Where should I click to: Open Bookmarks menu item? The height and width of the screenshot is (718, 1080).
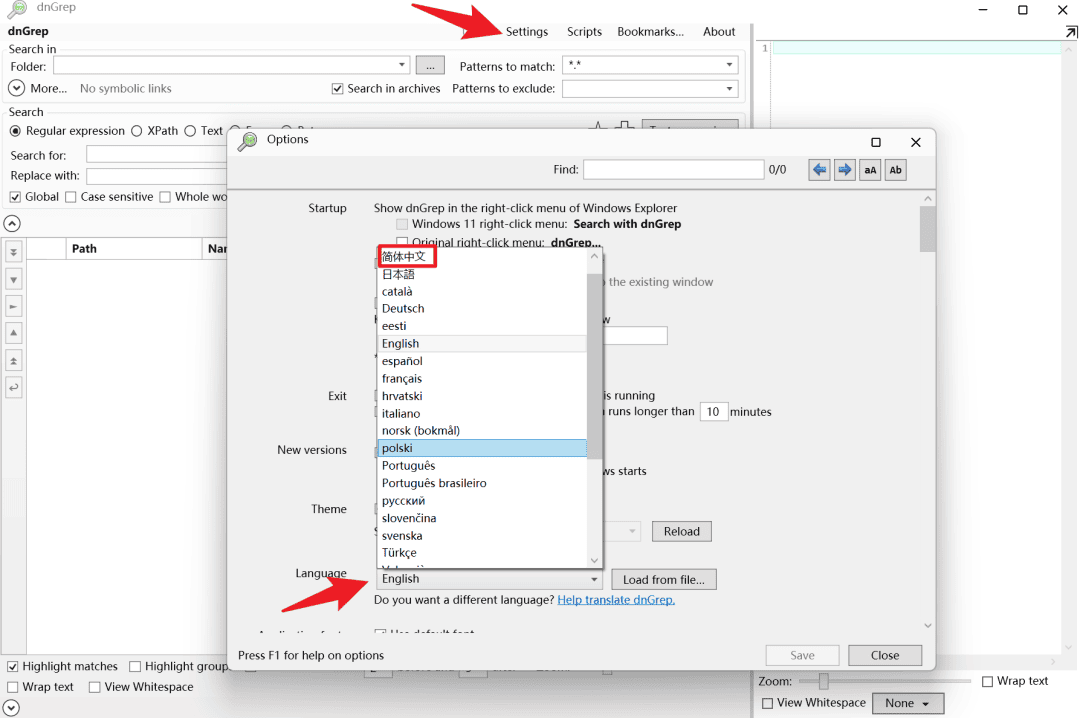[x=650, y=32]
